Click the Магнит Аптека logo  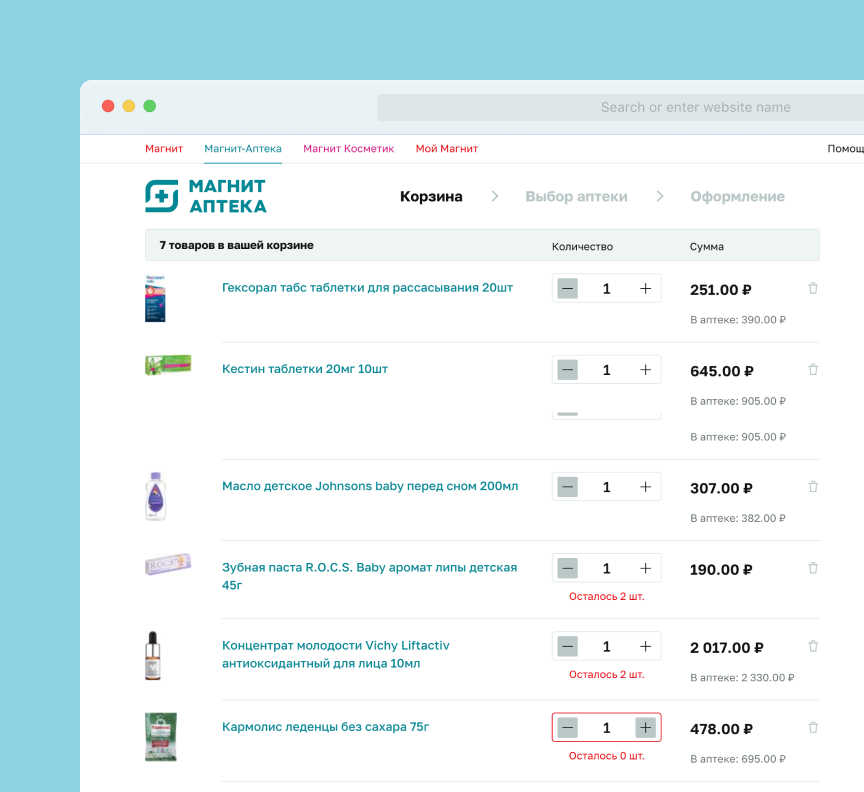[x=206, y=197]
